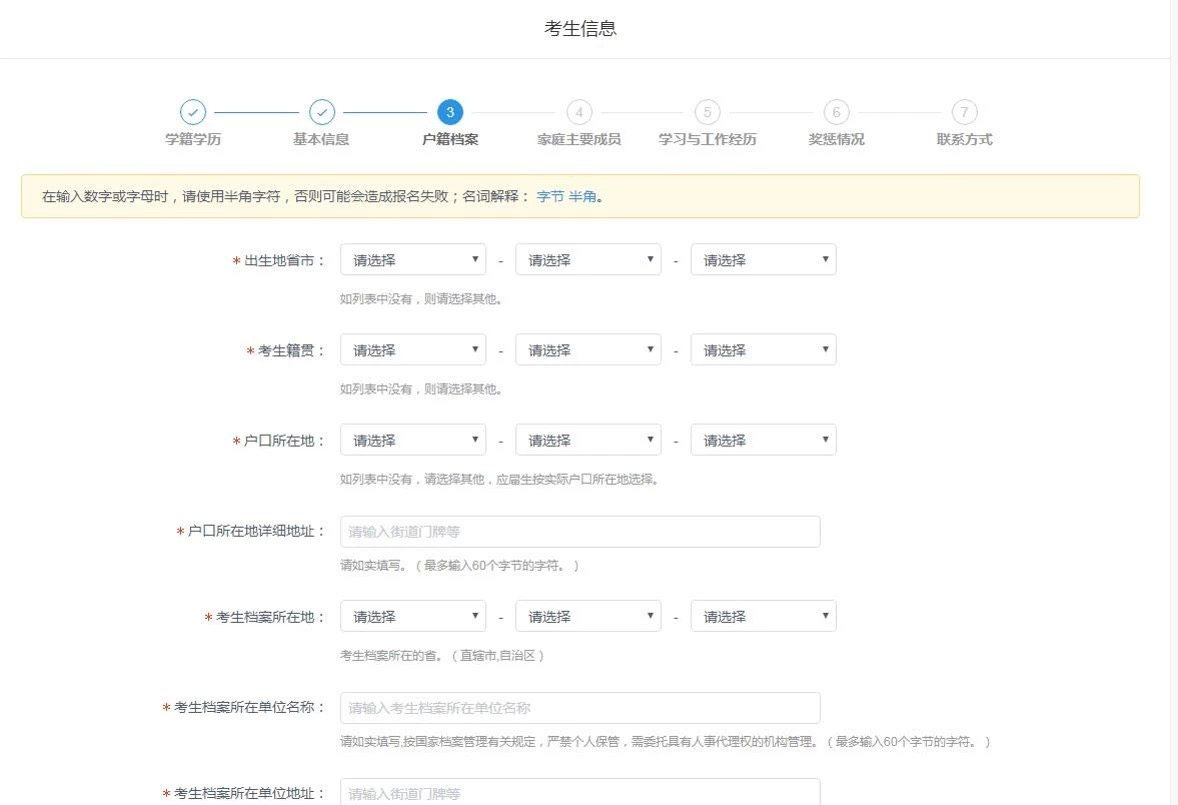Click the active step 3 户籍档案 circle
The height and width of the screenshot is (805, 1178).
click(x=450, y=112)
